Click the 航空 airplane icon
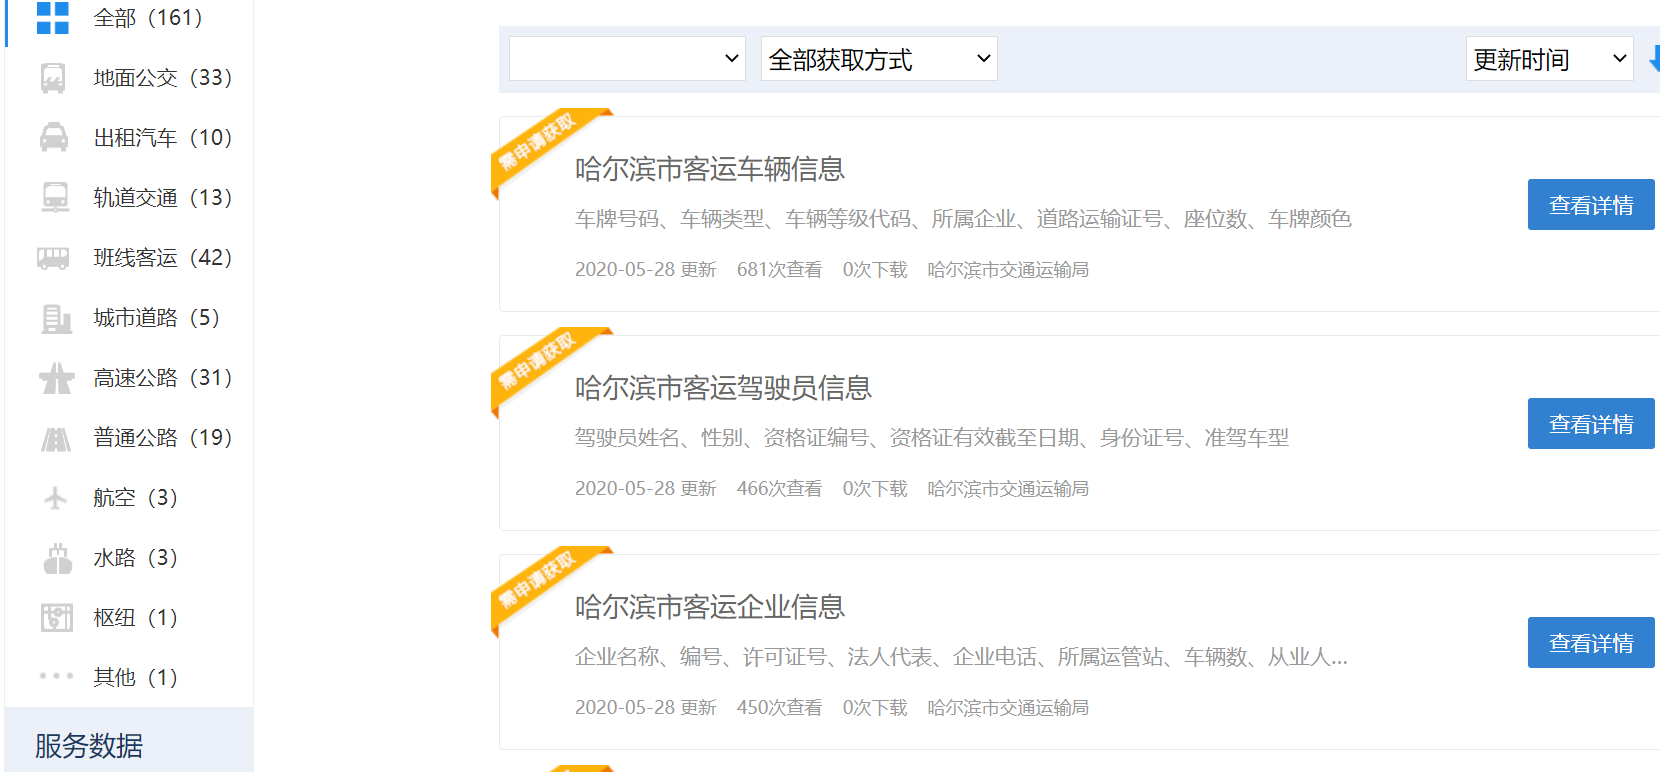Image resolution: width=1660 pixels, height=772 pixels. tap(56, 497)
